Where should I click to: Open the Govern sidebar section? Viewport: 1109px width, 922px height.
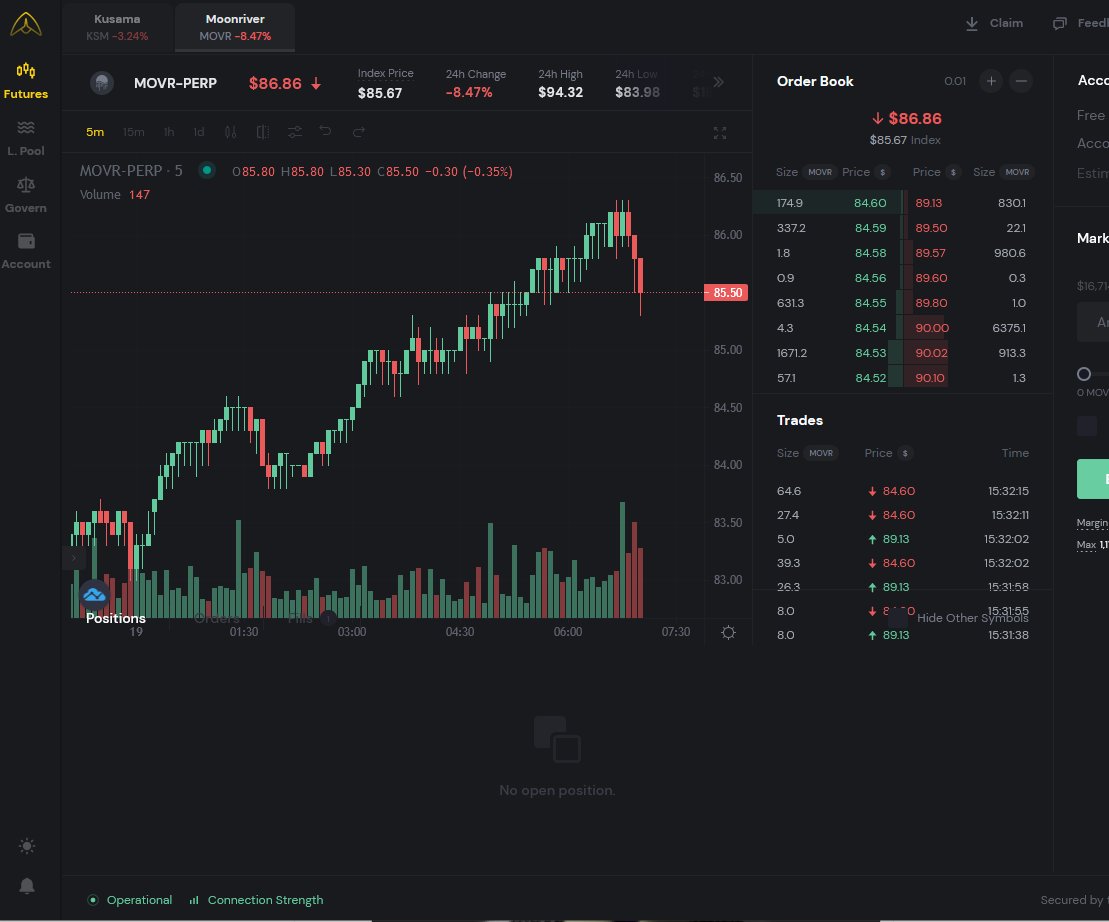click(25, 195)
